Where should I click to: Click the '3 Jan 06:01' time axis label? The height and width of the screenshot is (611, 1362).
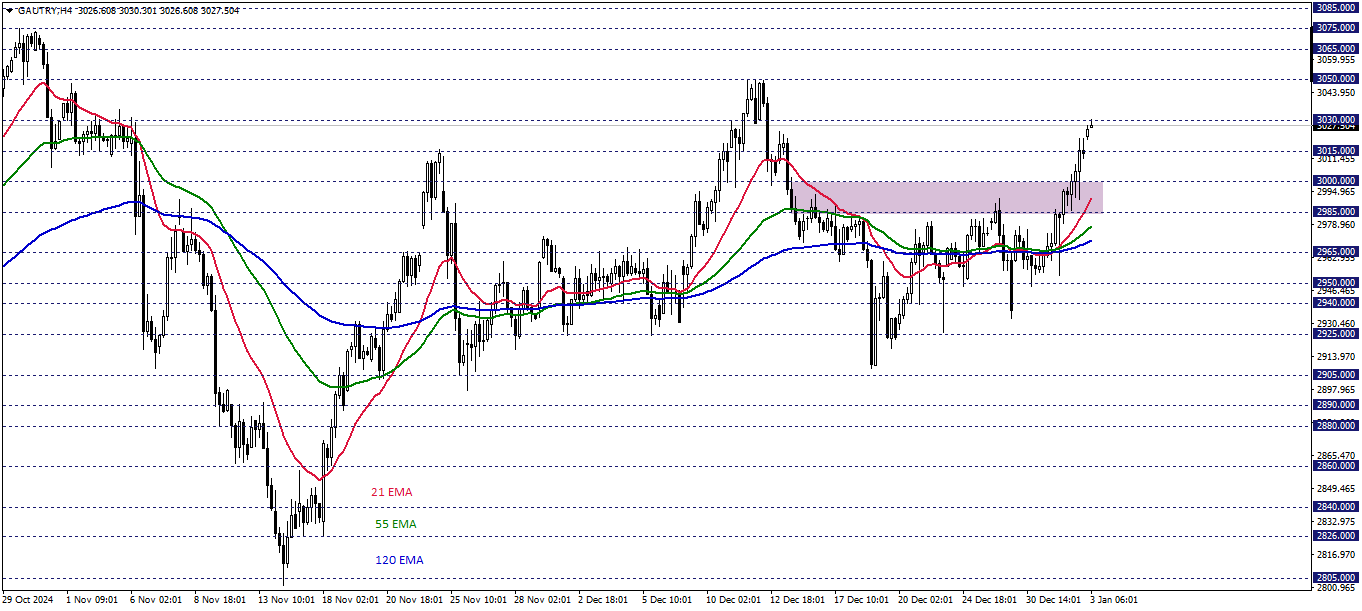tap(1115, 600)
